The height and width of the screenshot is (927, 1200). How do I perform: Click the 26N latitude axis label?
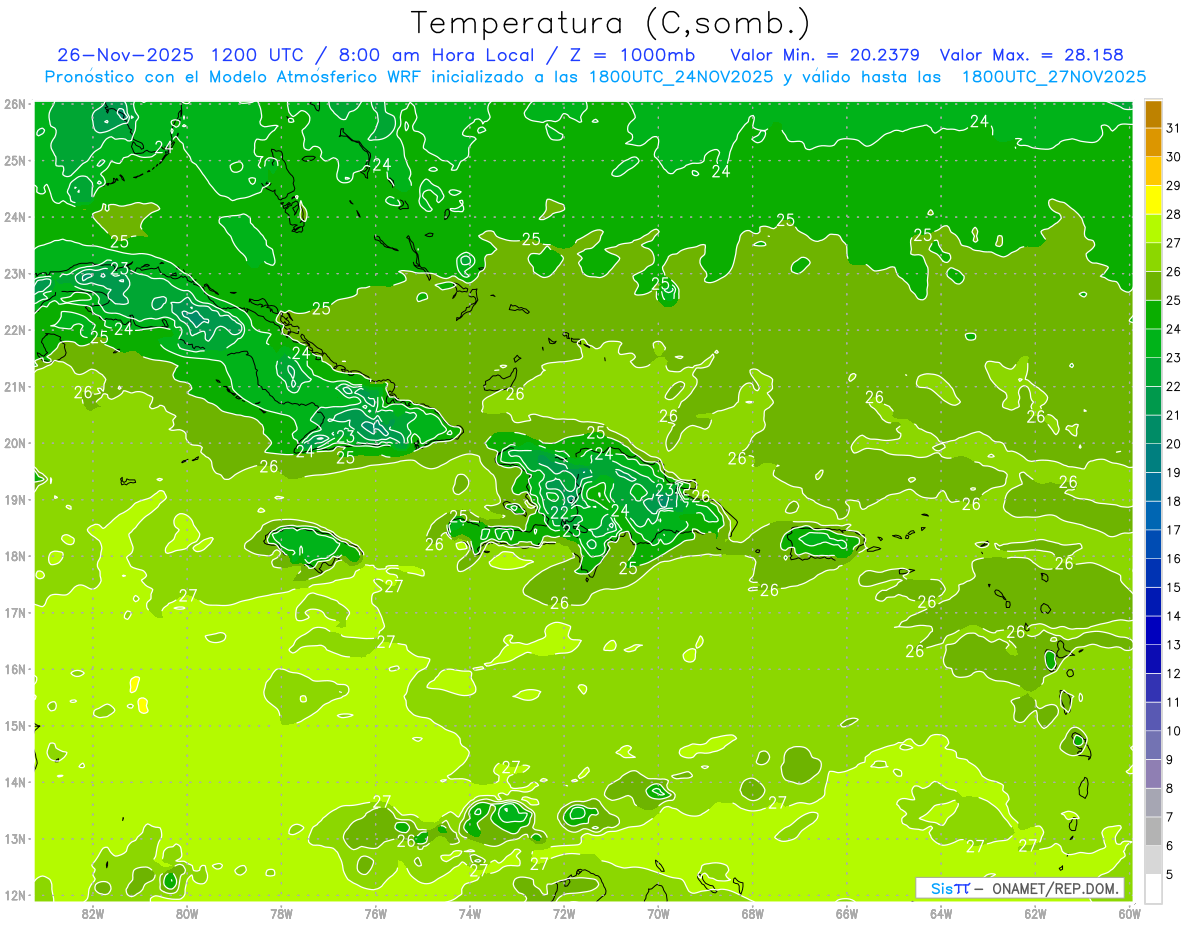point(15,104)
